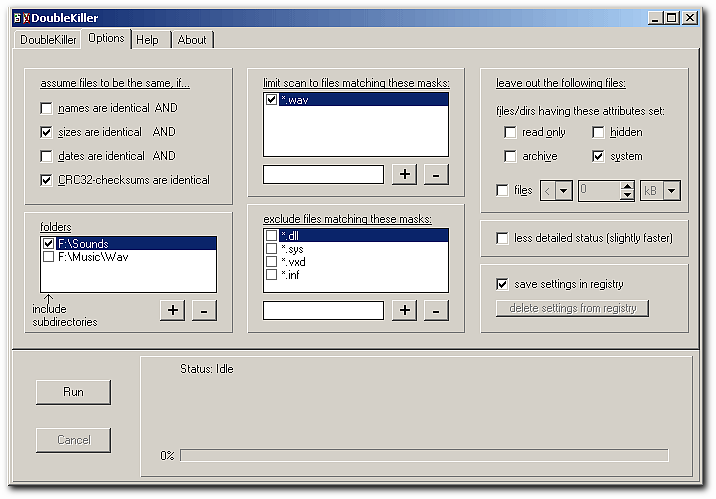
Task: Enable 'less detailed status' option
Action: tap(502, 238)
